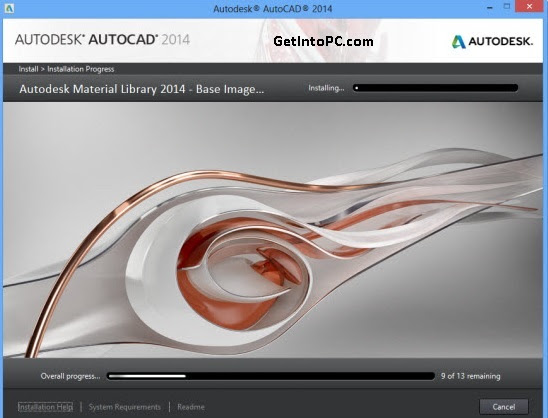This screenshot has height=418, width=548.
Task: Minimize the installer window
Action: [x=490, y=7]
